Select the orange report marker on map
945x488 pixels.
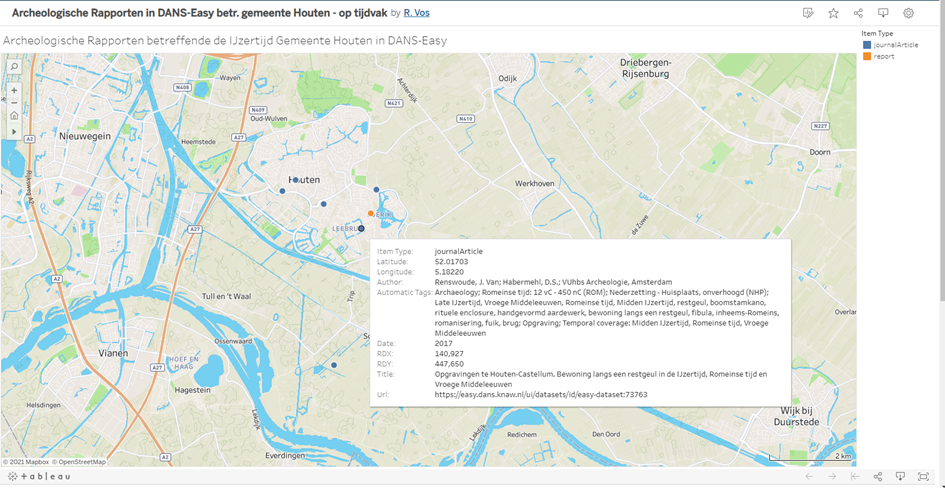pos(371,214)
